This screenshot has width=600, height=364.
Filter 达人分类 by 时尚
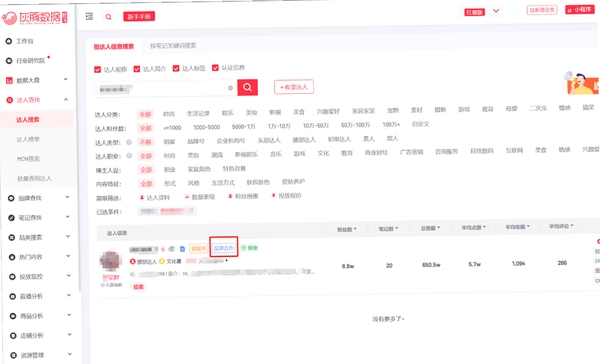pos(169,114)
